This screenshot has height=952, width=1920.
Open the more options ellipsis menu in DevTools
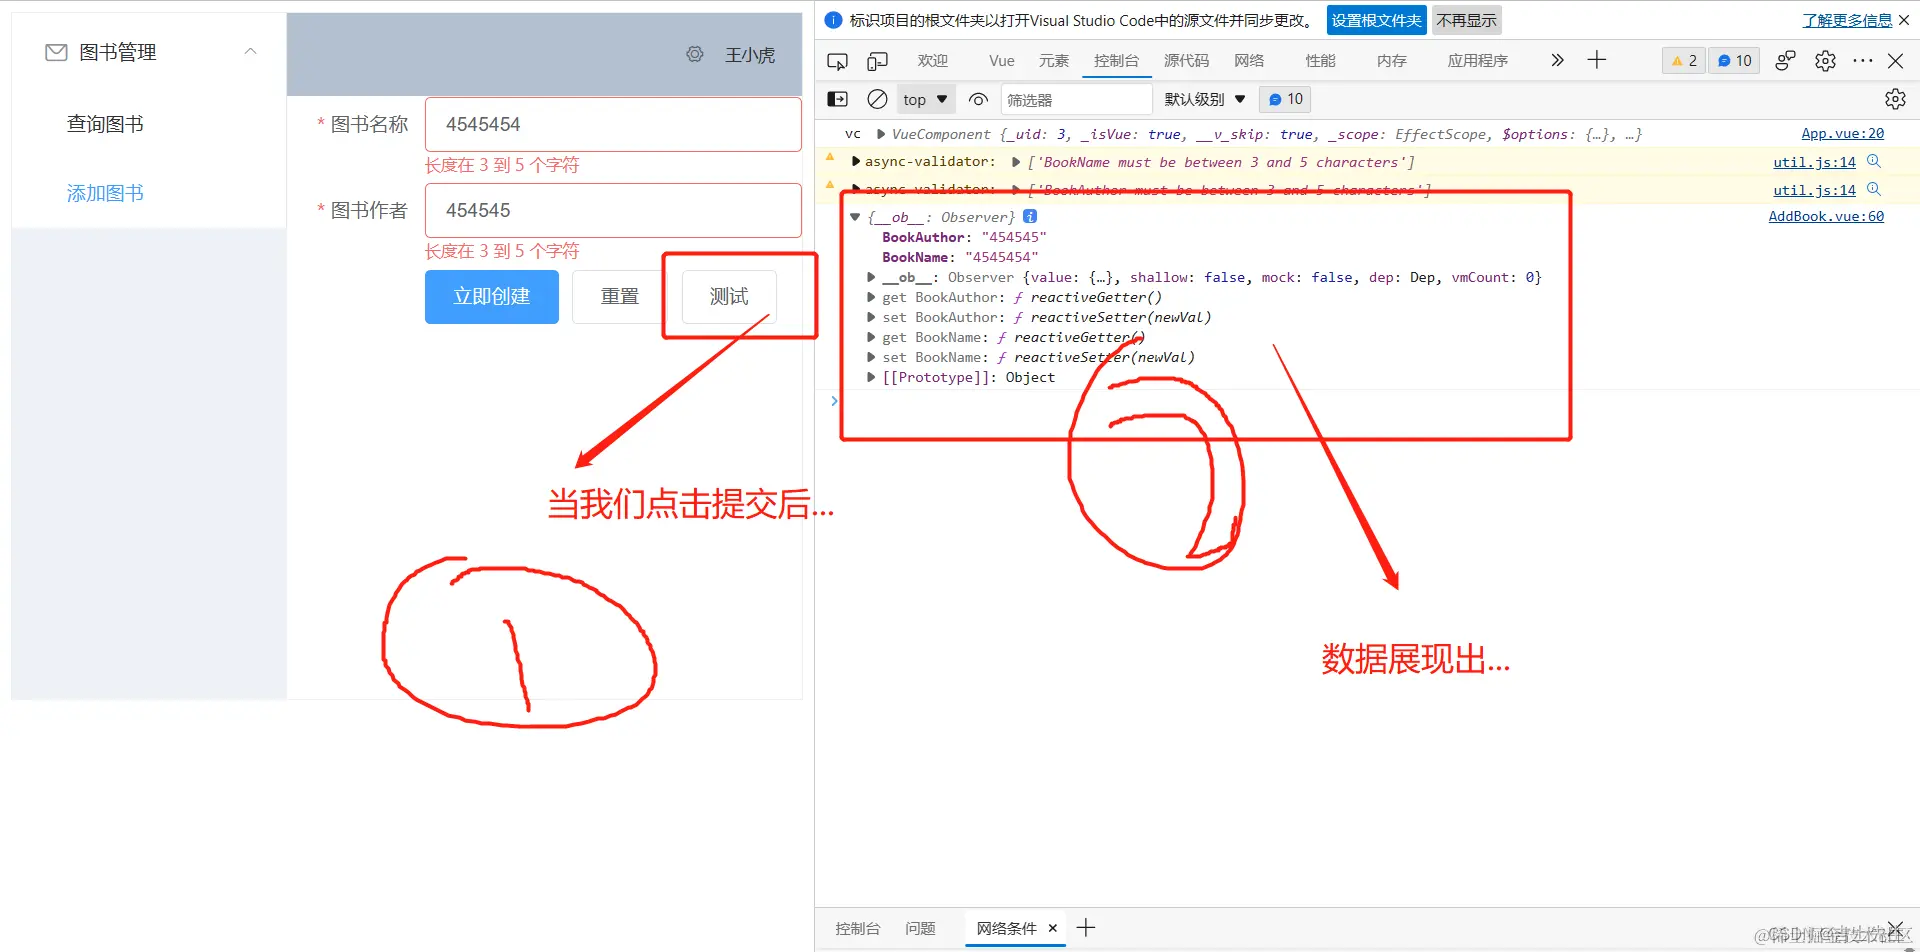[x=1862, y=60]
